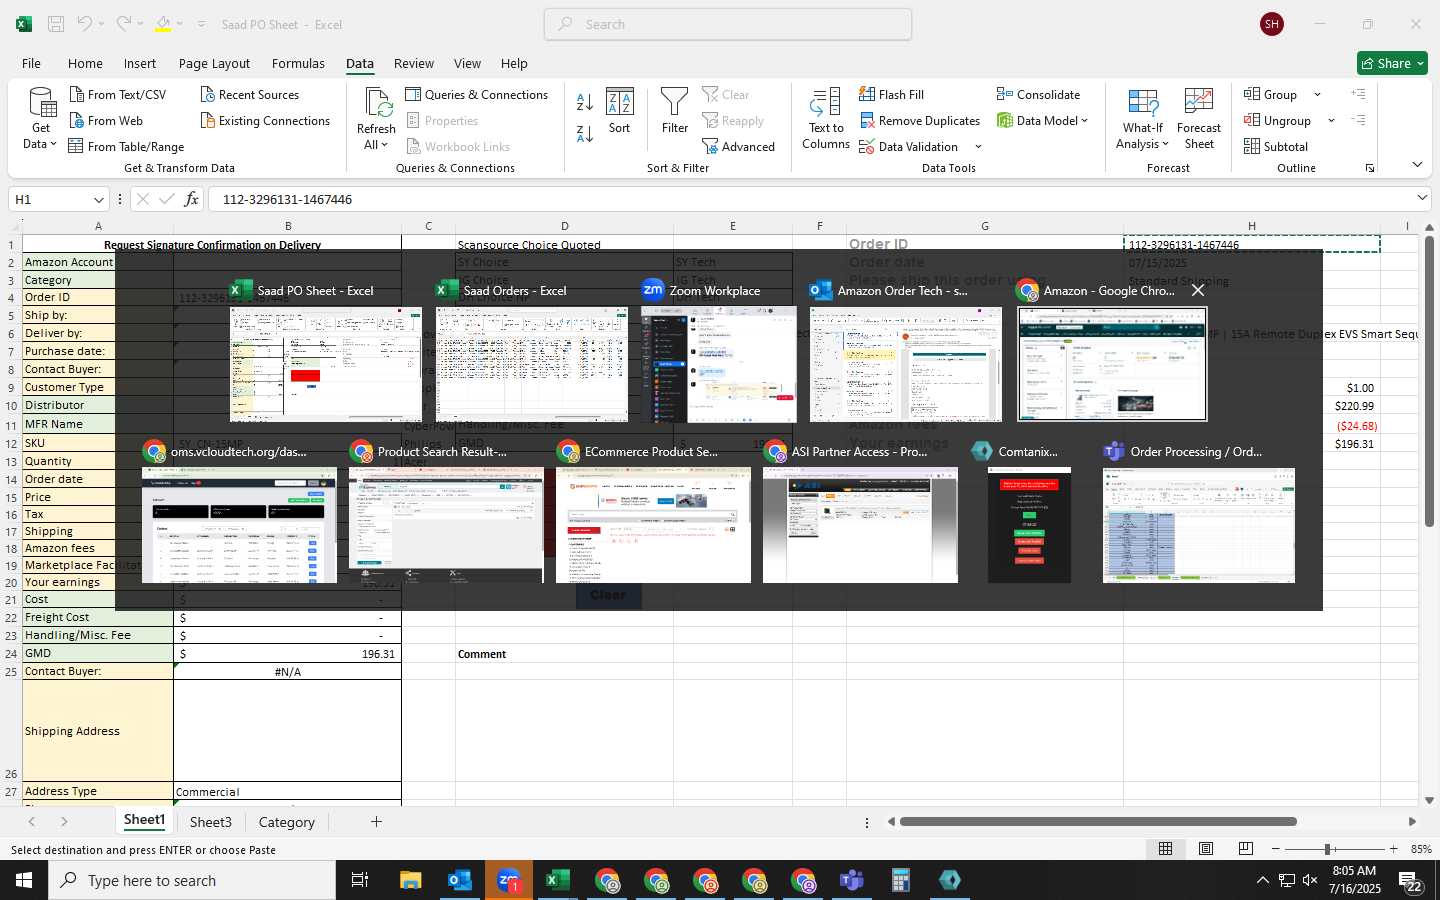Open the File tab
This screenshot has width=1440, height=900.
click(x=32, y=63)
